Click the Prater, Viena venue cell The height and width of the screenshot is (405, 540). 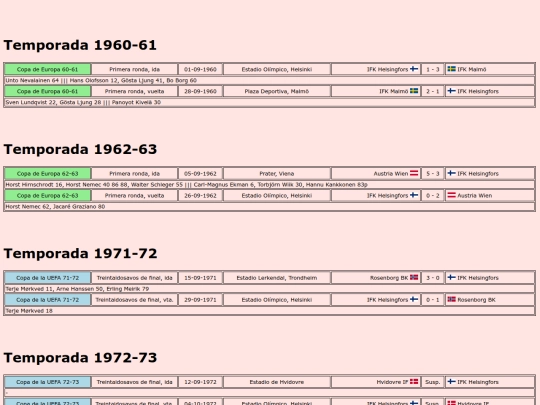coord(277,174)
